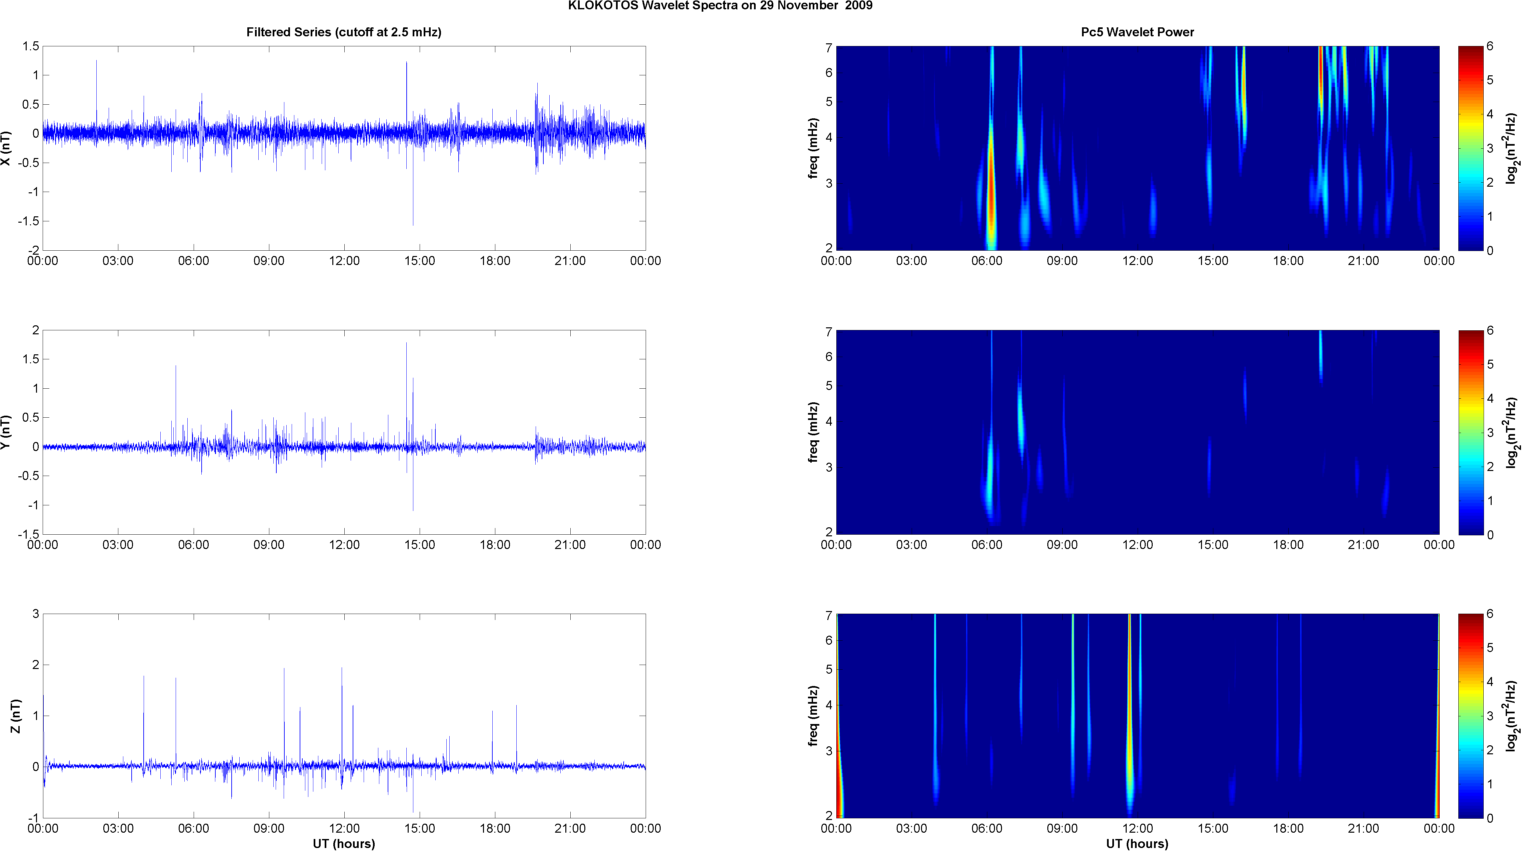Click the 'X (nT)' axis label
The image size is (1522, 851).
coord(7,148)
